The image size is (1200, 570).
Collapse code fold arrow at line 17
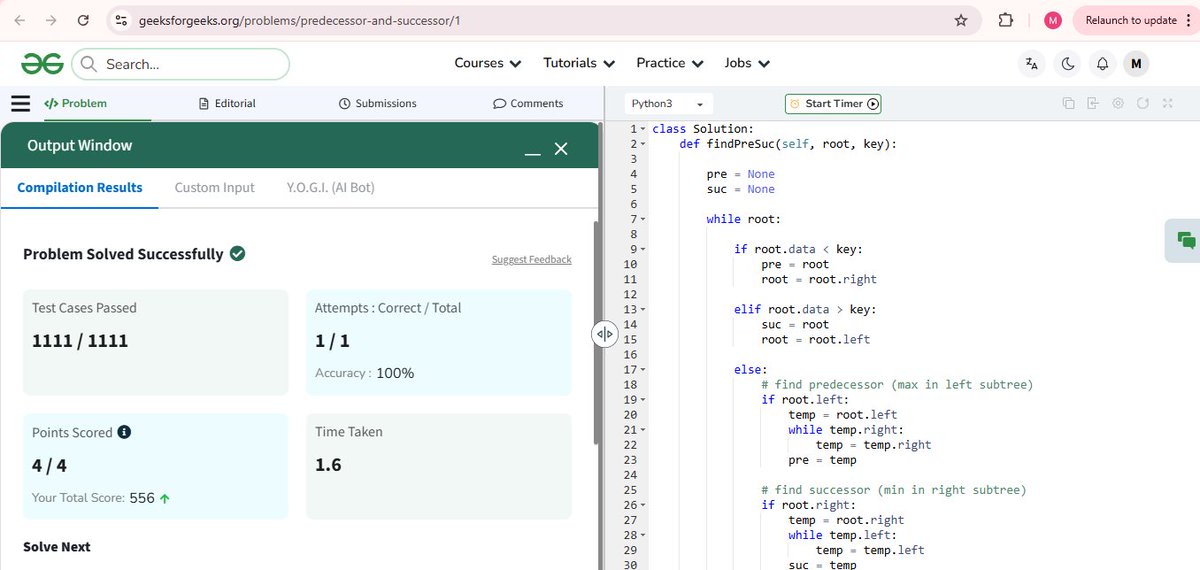click(644, 369)
